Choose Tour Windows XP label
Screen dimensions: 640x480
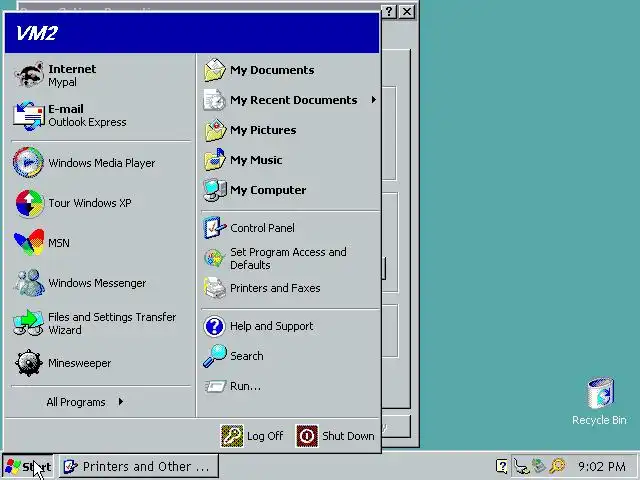click(90, 203)
